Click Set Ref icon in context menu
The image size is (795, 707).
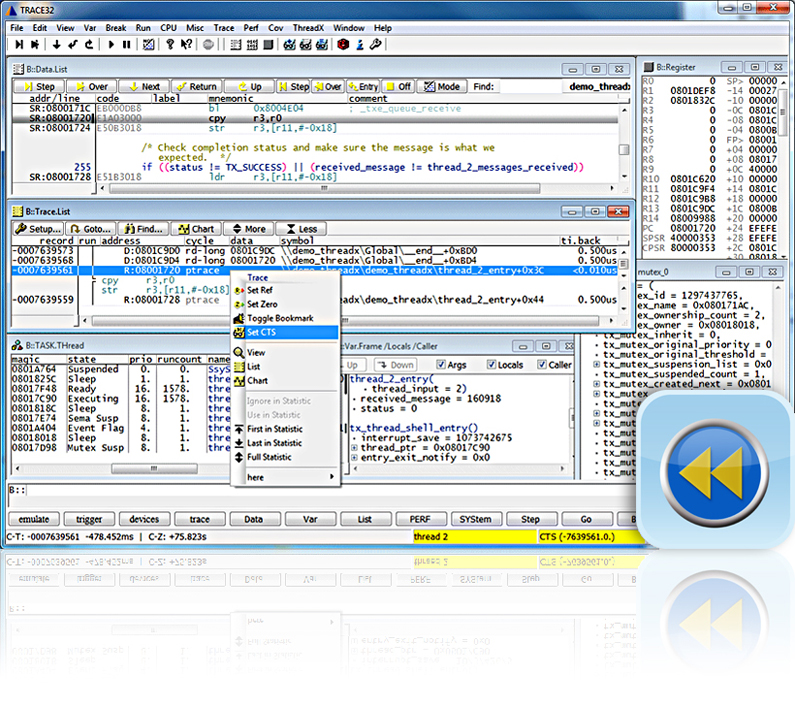[239, 291]
